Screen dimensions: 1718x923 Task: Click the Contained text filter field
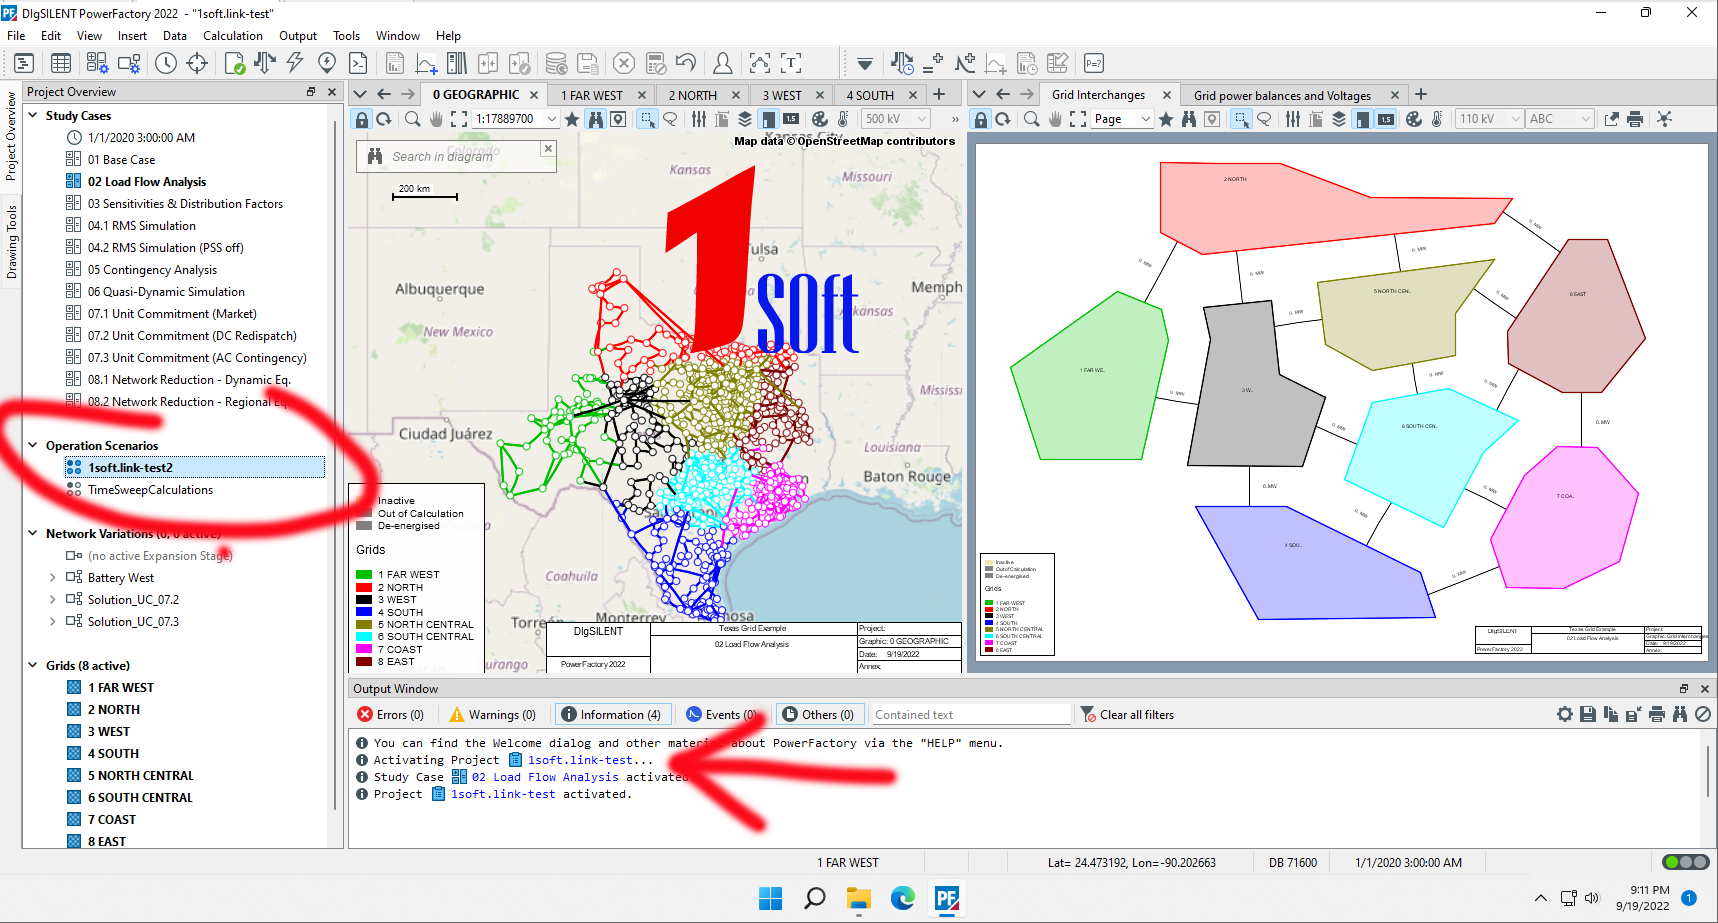[x=970, y=714]
